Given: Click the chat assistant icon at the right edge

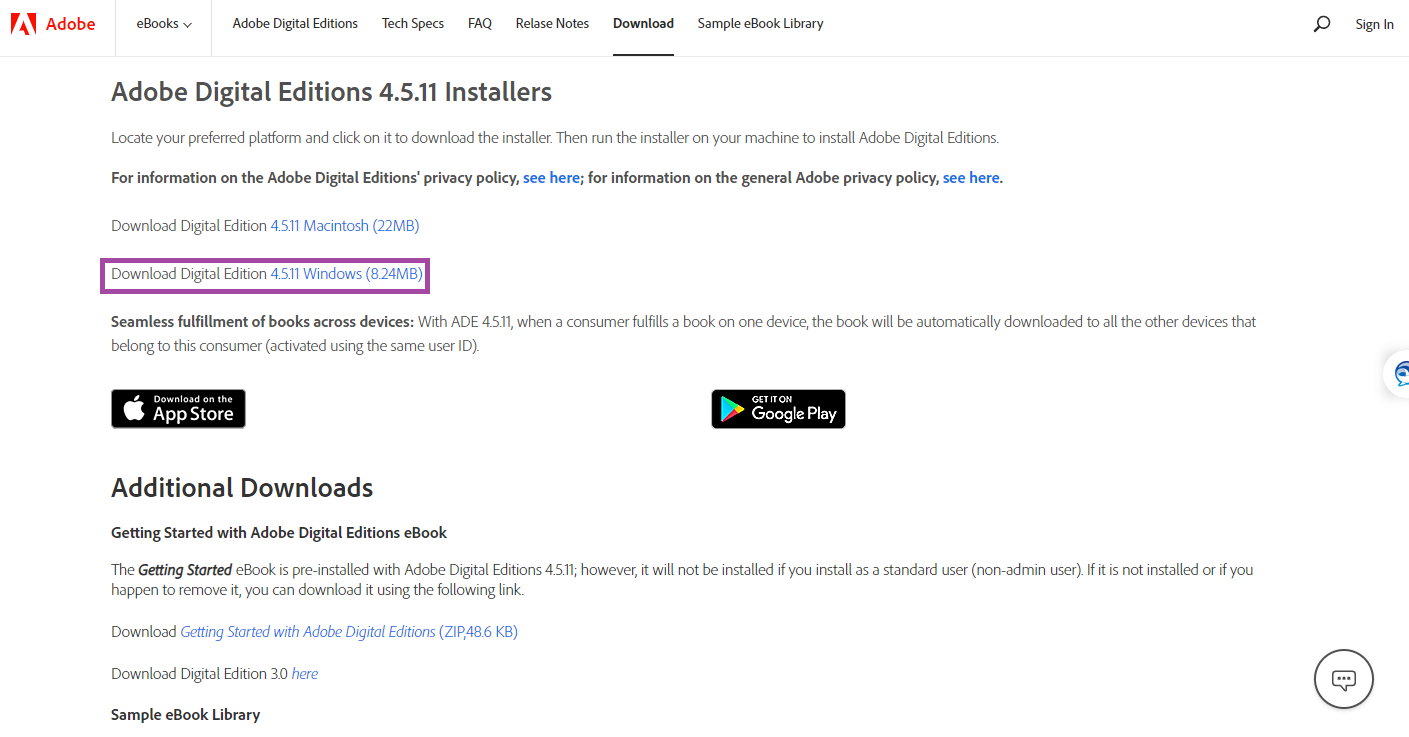Looking at the screenshot, I should [1398, 375].
